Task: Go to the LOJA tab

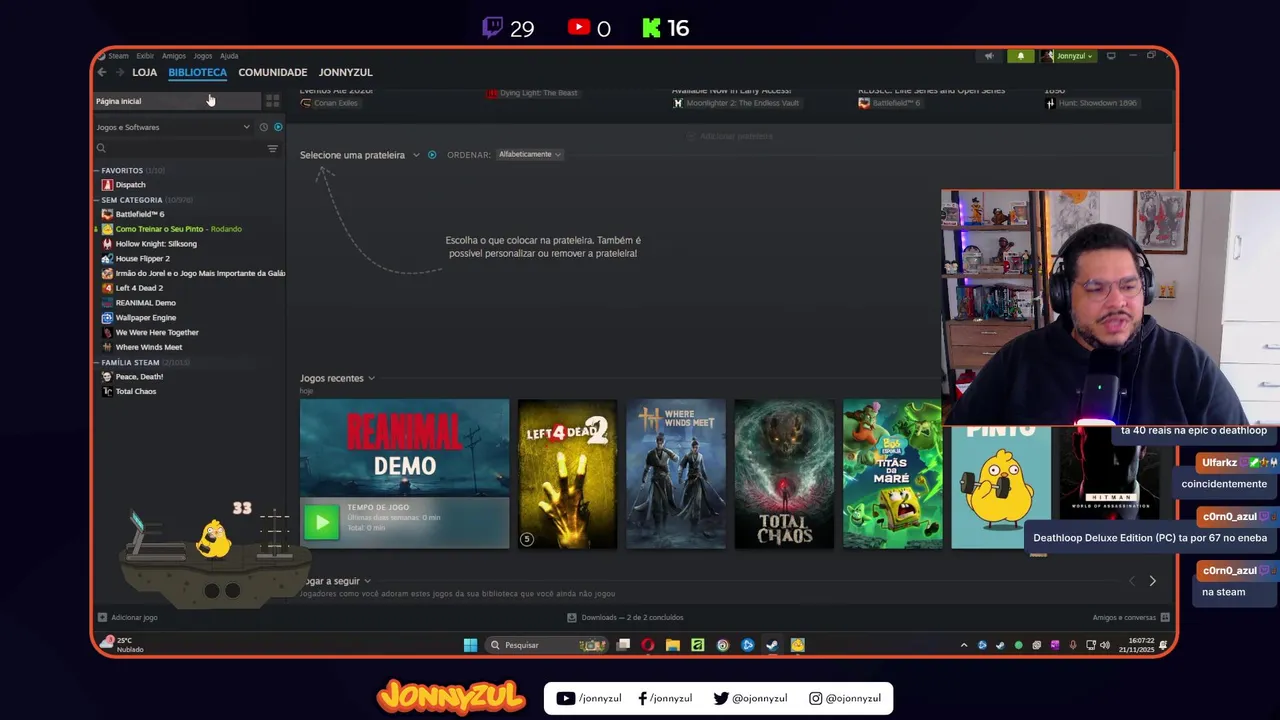Action: click(145, 72)
